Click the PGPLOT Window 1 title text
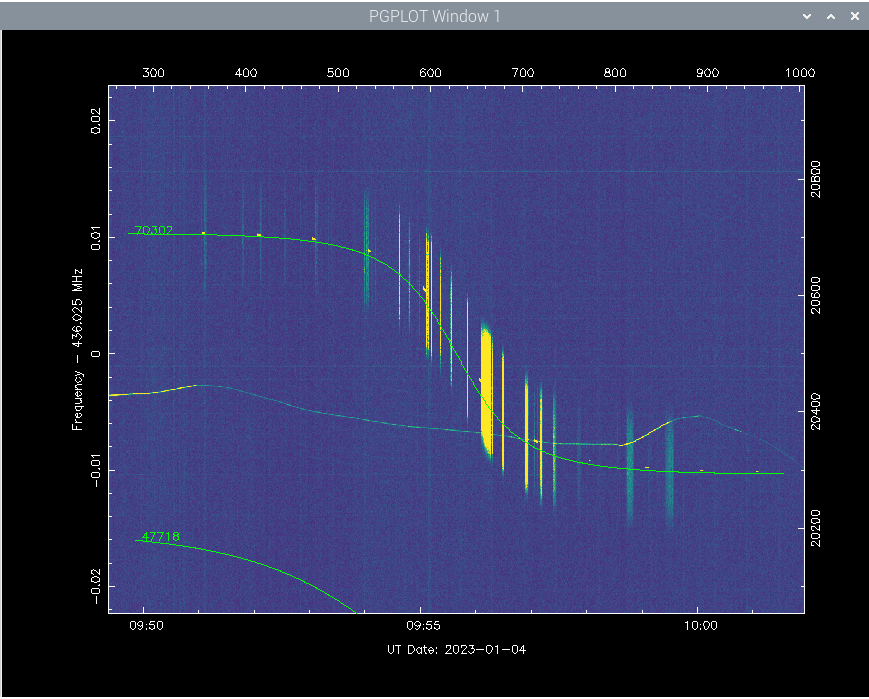The width and height of the screenshot is (869, 699). (x=434, y=16)
